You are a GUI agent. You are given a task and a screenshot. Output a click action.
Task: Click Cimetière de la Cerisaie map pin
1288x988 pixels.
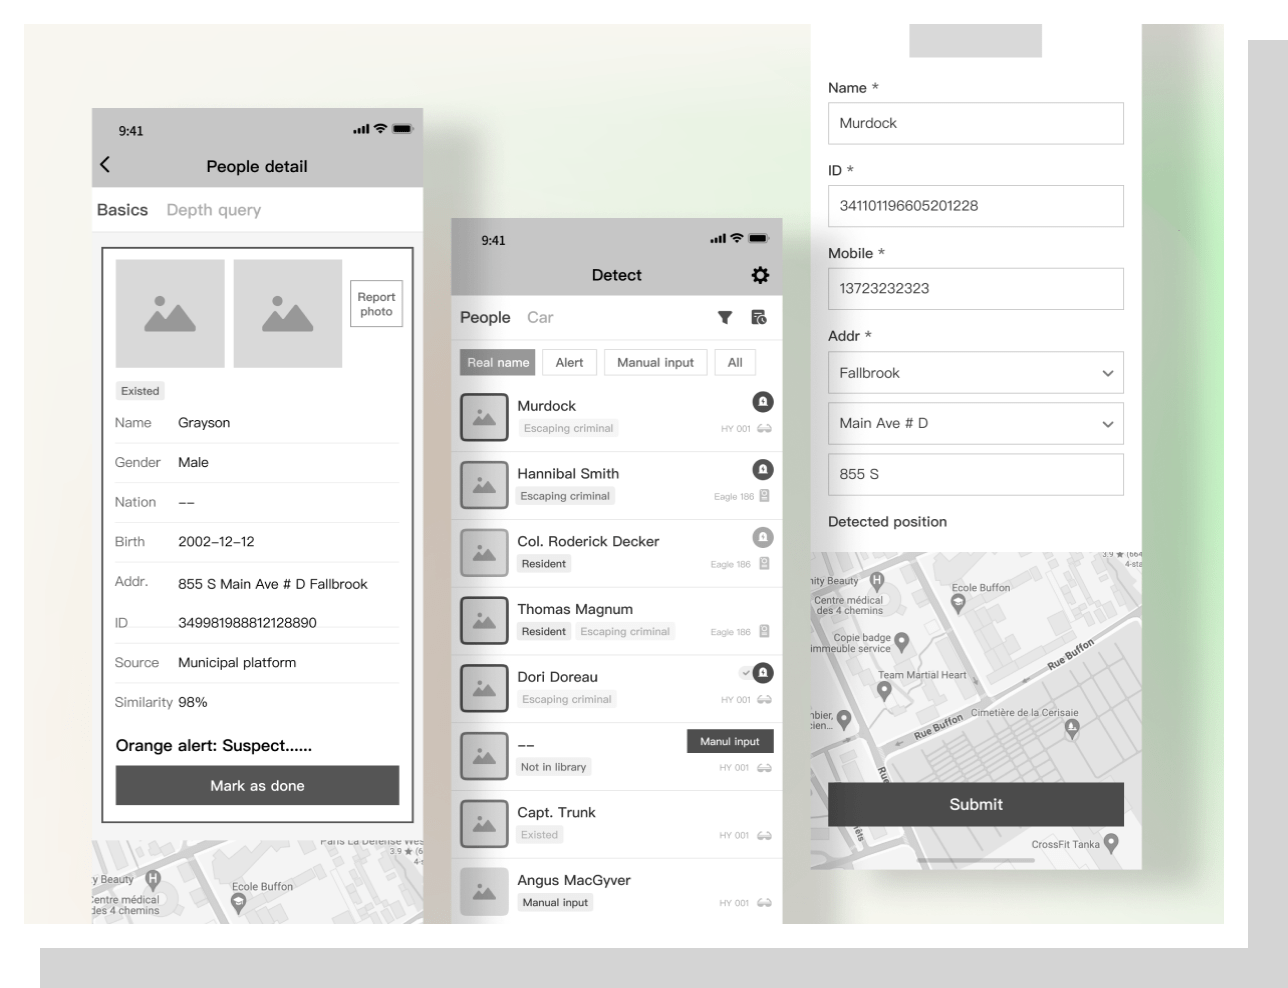coord(1072,729)
